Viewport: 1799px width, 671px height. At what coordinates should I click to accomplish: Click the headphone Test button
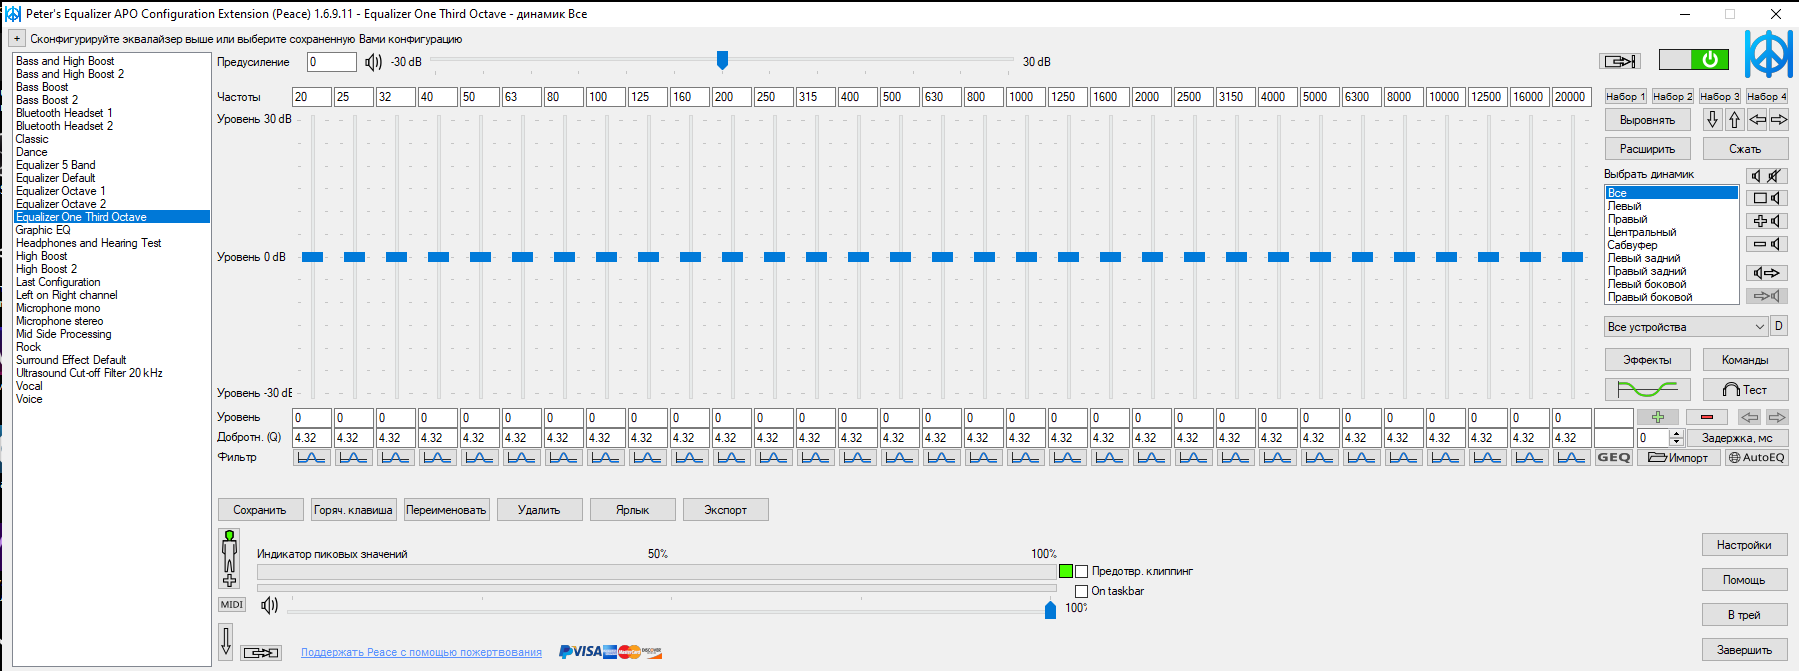[x=1745, y=390]
